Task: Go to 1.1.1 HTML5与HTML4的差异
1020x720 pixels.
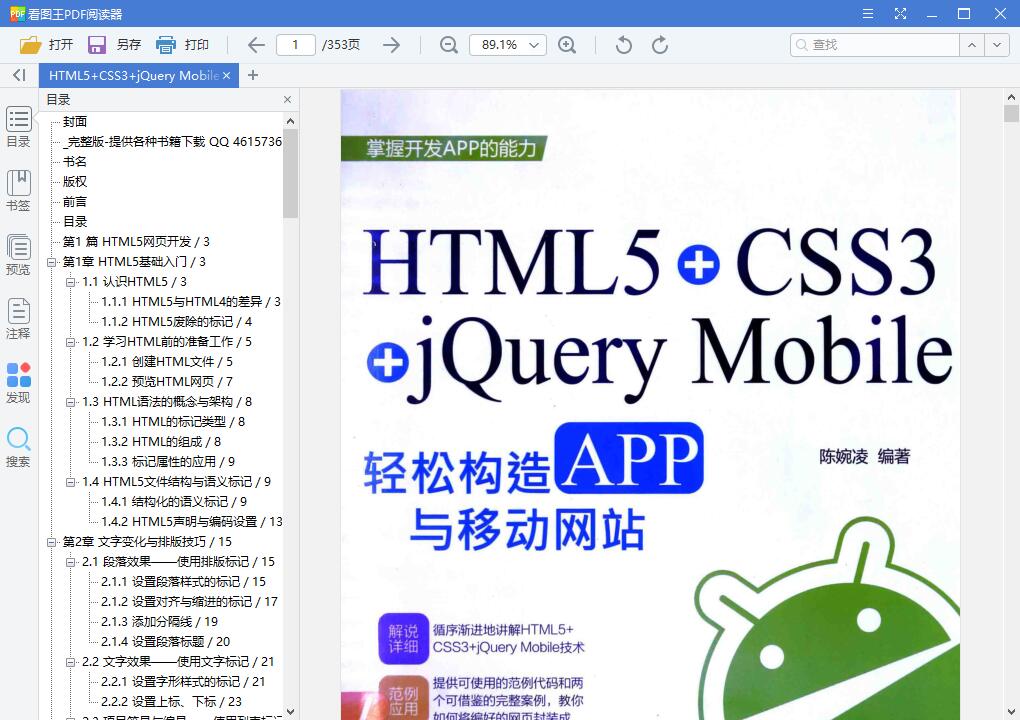Action: point(191,302)
